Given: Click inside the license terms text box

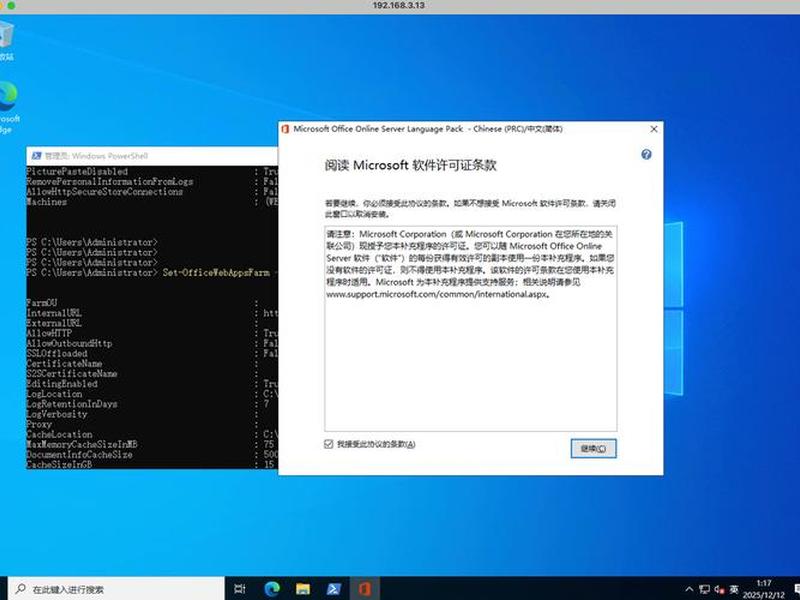Looking at the screenshot, I should (x=470, y=329).
